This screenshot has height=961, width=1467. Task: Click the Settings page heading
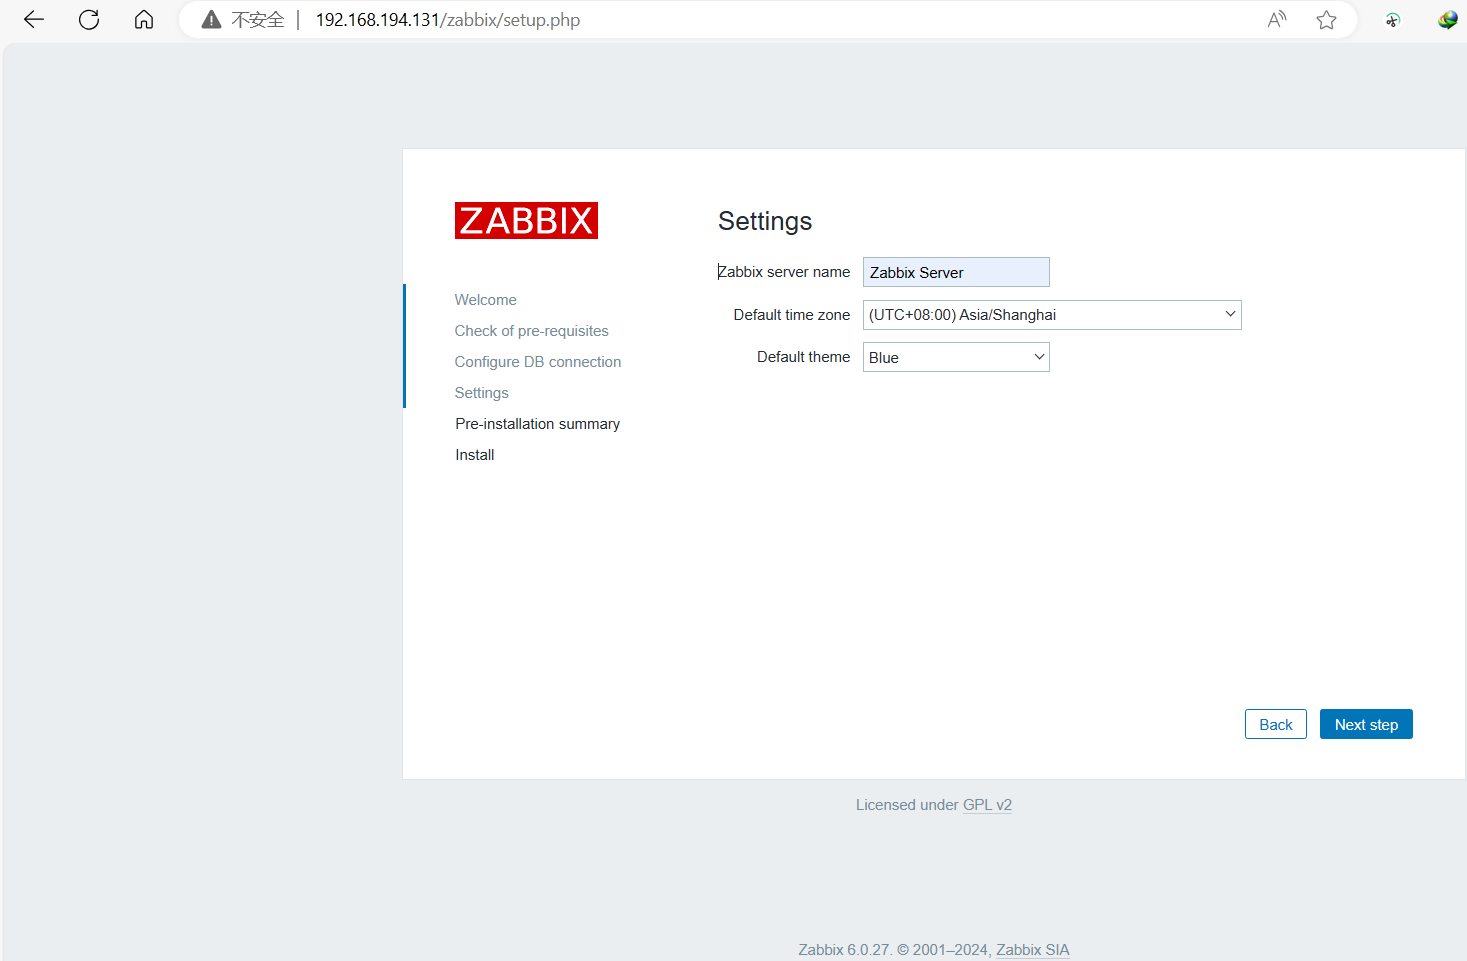pyautogui.click(x=765, y=221)
